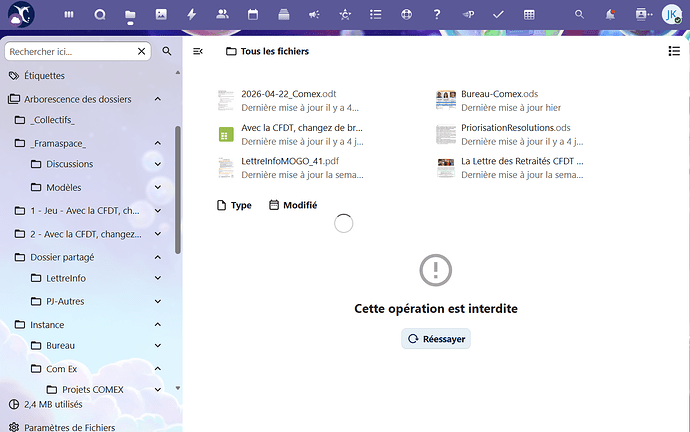
Task: Switch files view with the list toggle icon
Action: point(674,51)
